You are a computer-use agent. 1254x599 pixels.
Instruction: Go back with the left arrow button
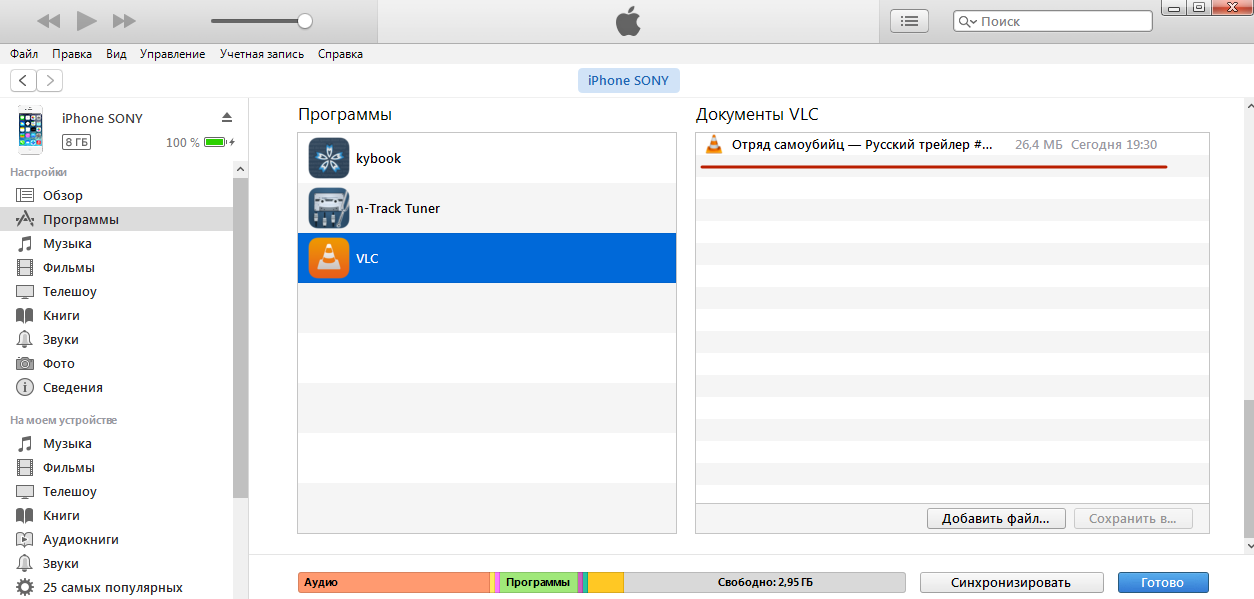[x=24, y=81]
